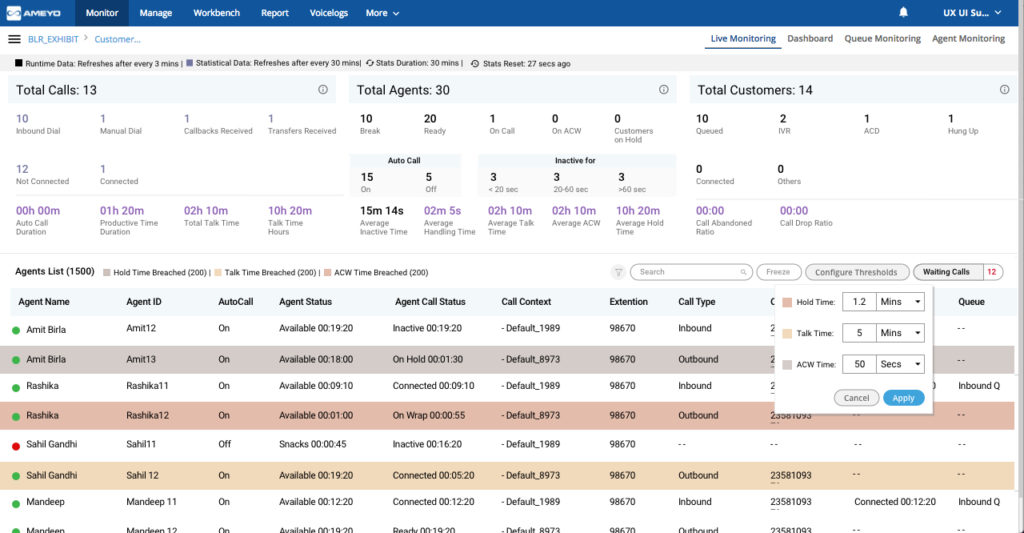Open info icon for Total Customers
This screenshot has width=1024, height=533.
coord(1004,90)
